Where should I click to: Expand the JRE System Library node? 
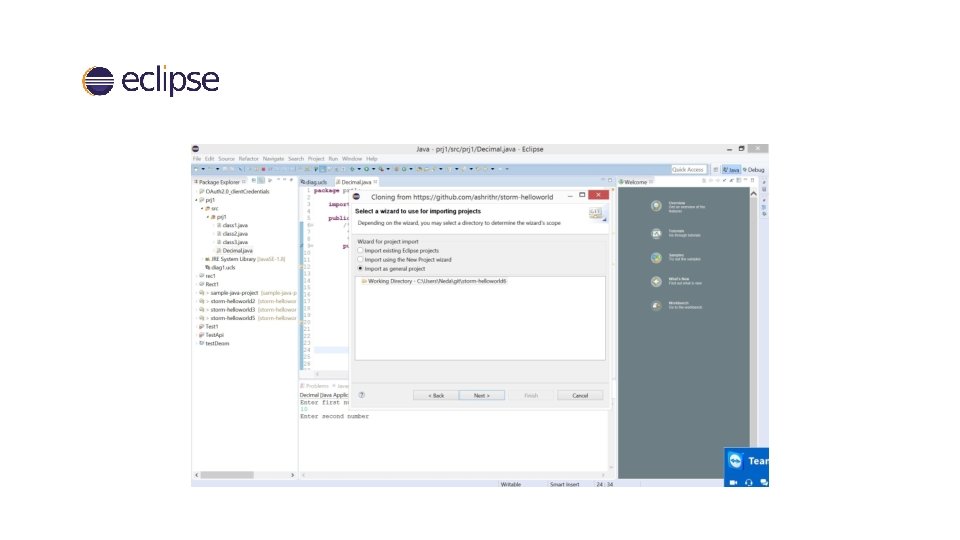(x=202, y=259)
